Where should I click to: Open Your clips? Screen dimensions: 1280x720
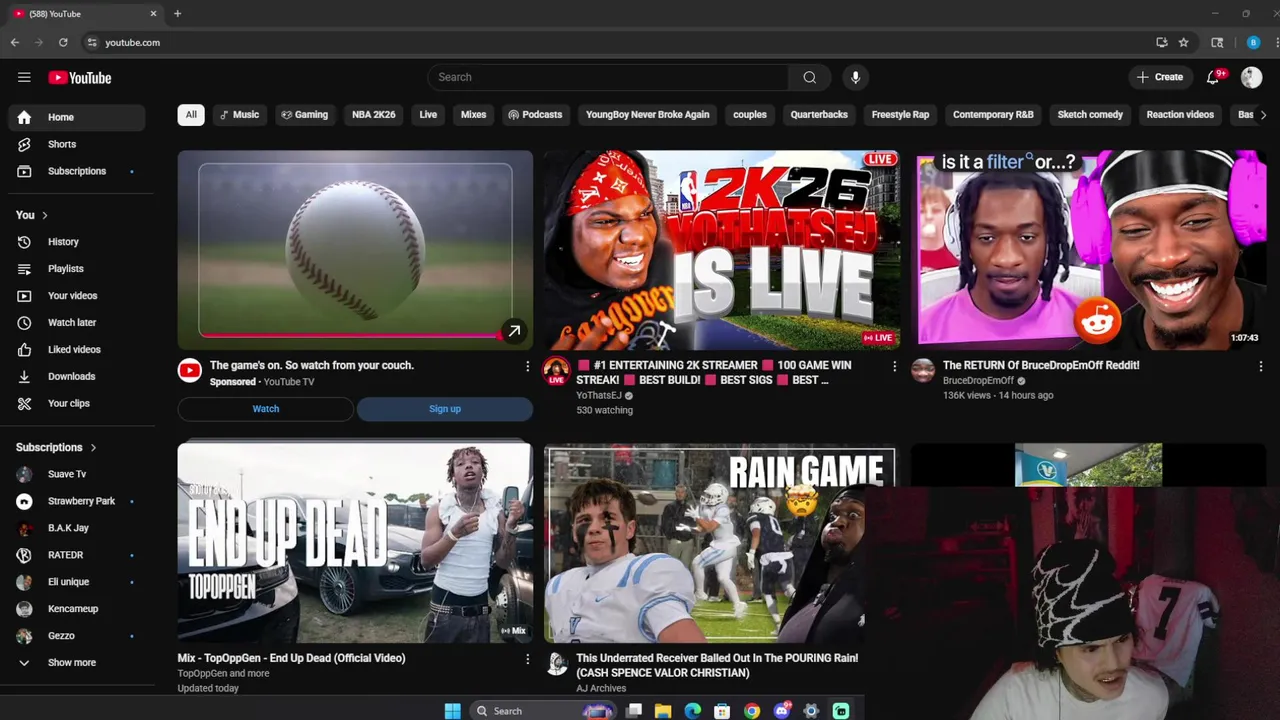76,404
